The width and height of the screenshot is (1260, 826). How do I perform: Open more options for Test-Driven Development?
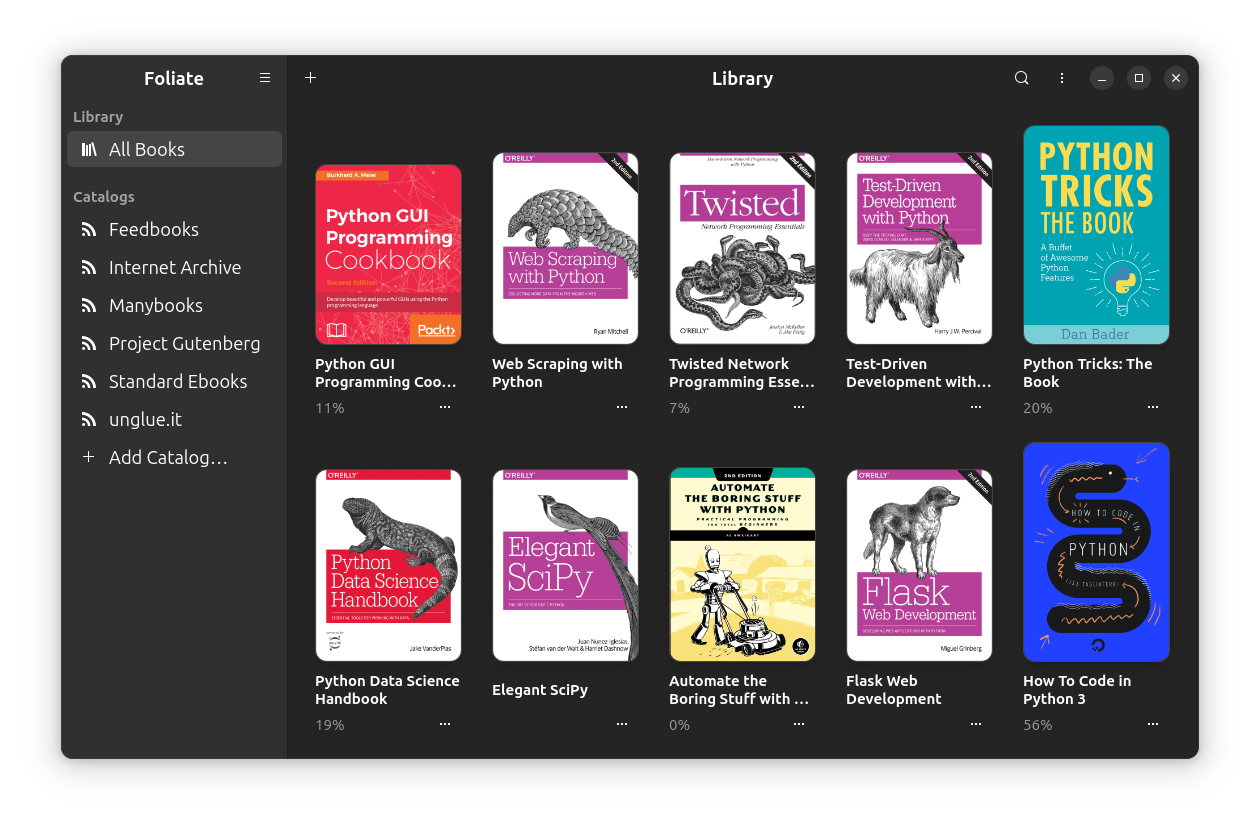coord(976,407)
